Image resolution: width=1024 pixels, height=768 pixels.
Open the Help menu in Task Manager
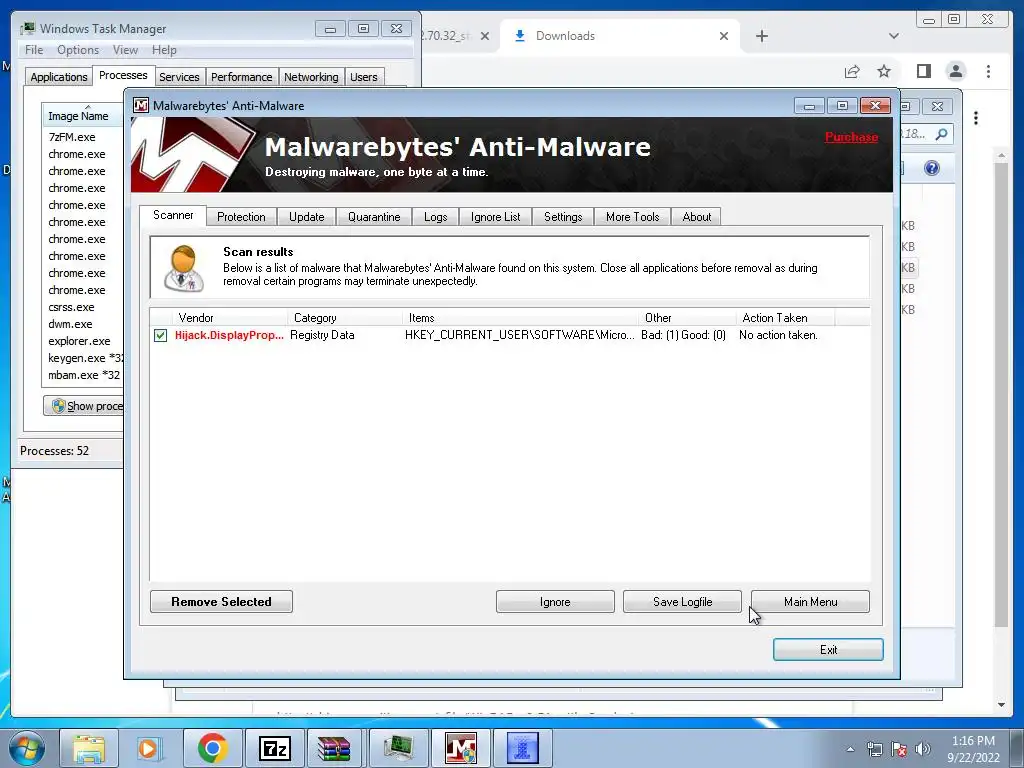pos(165,50)
